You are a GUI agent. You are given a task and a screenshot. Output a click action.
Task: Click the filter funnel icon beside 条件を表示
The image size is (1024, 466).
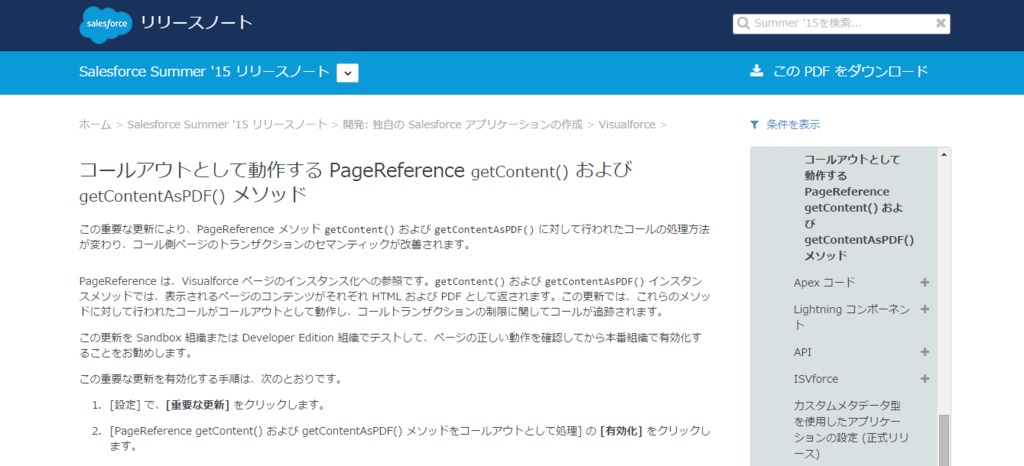coord(754,124)
